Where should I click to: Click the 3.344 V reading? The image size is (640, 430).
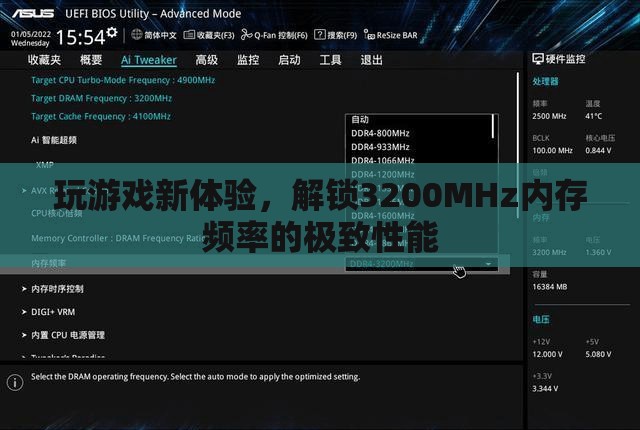click(x=545, y=388)
